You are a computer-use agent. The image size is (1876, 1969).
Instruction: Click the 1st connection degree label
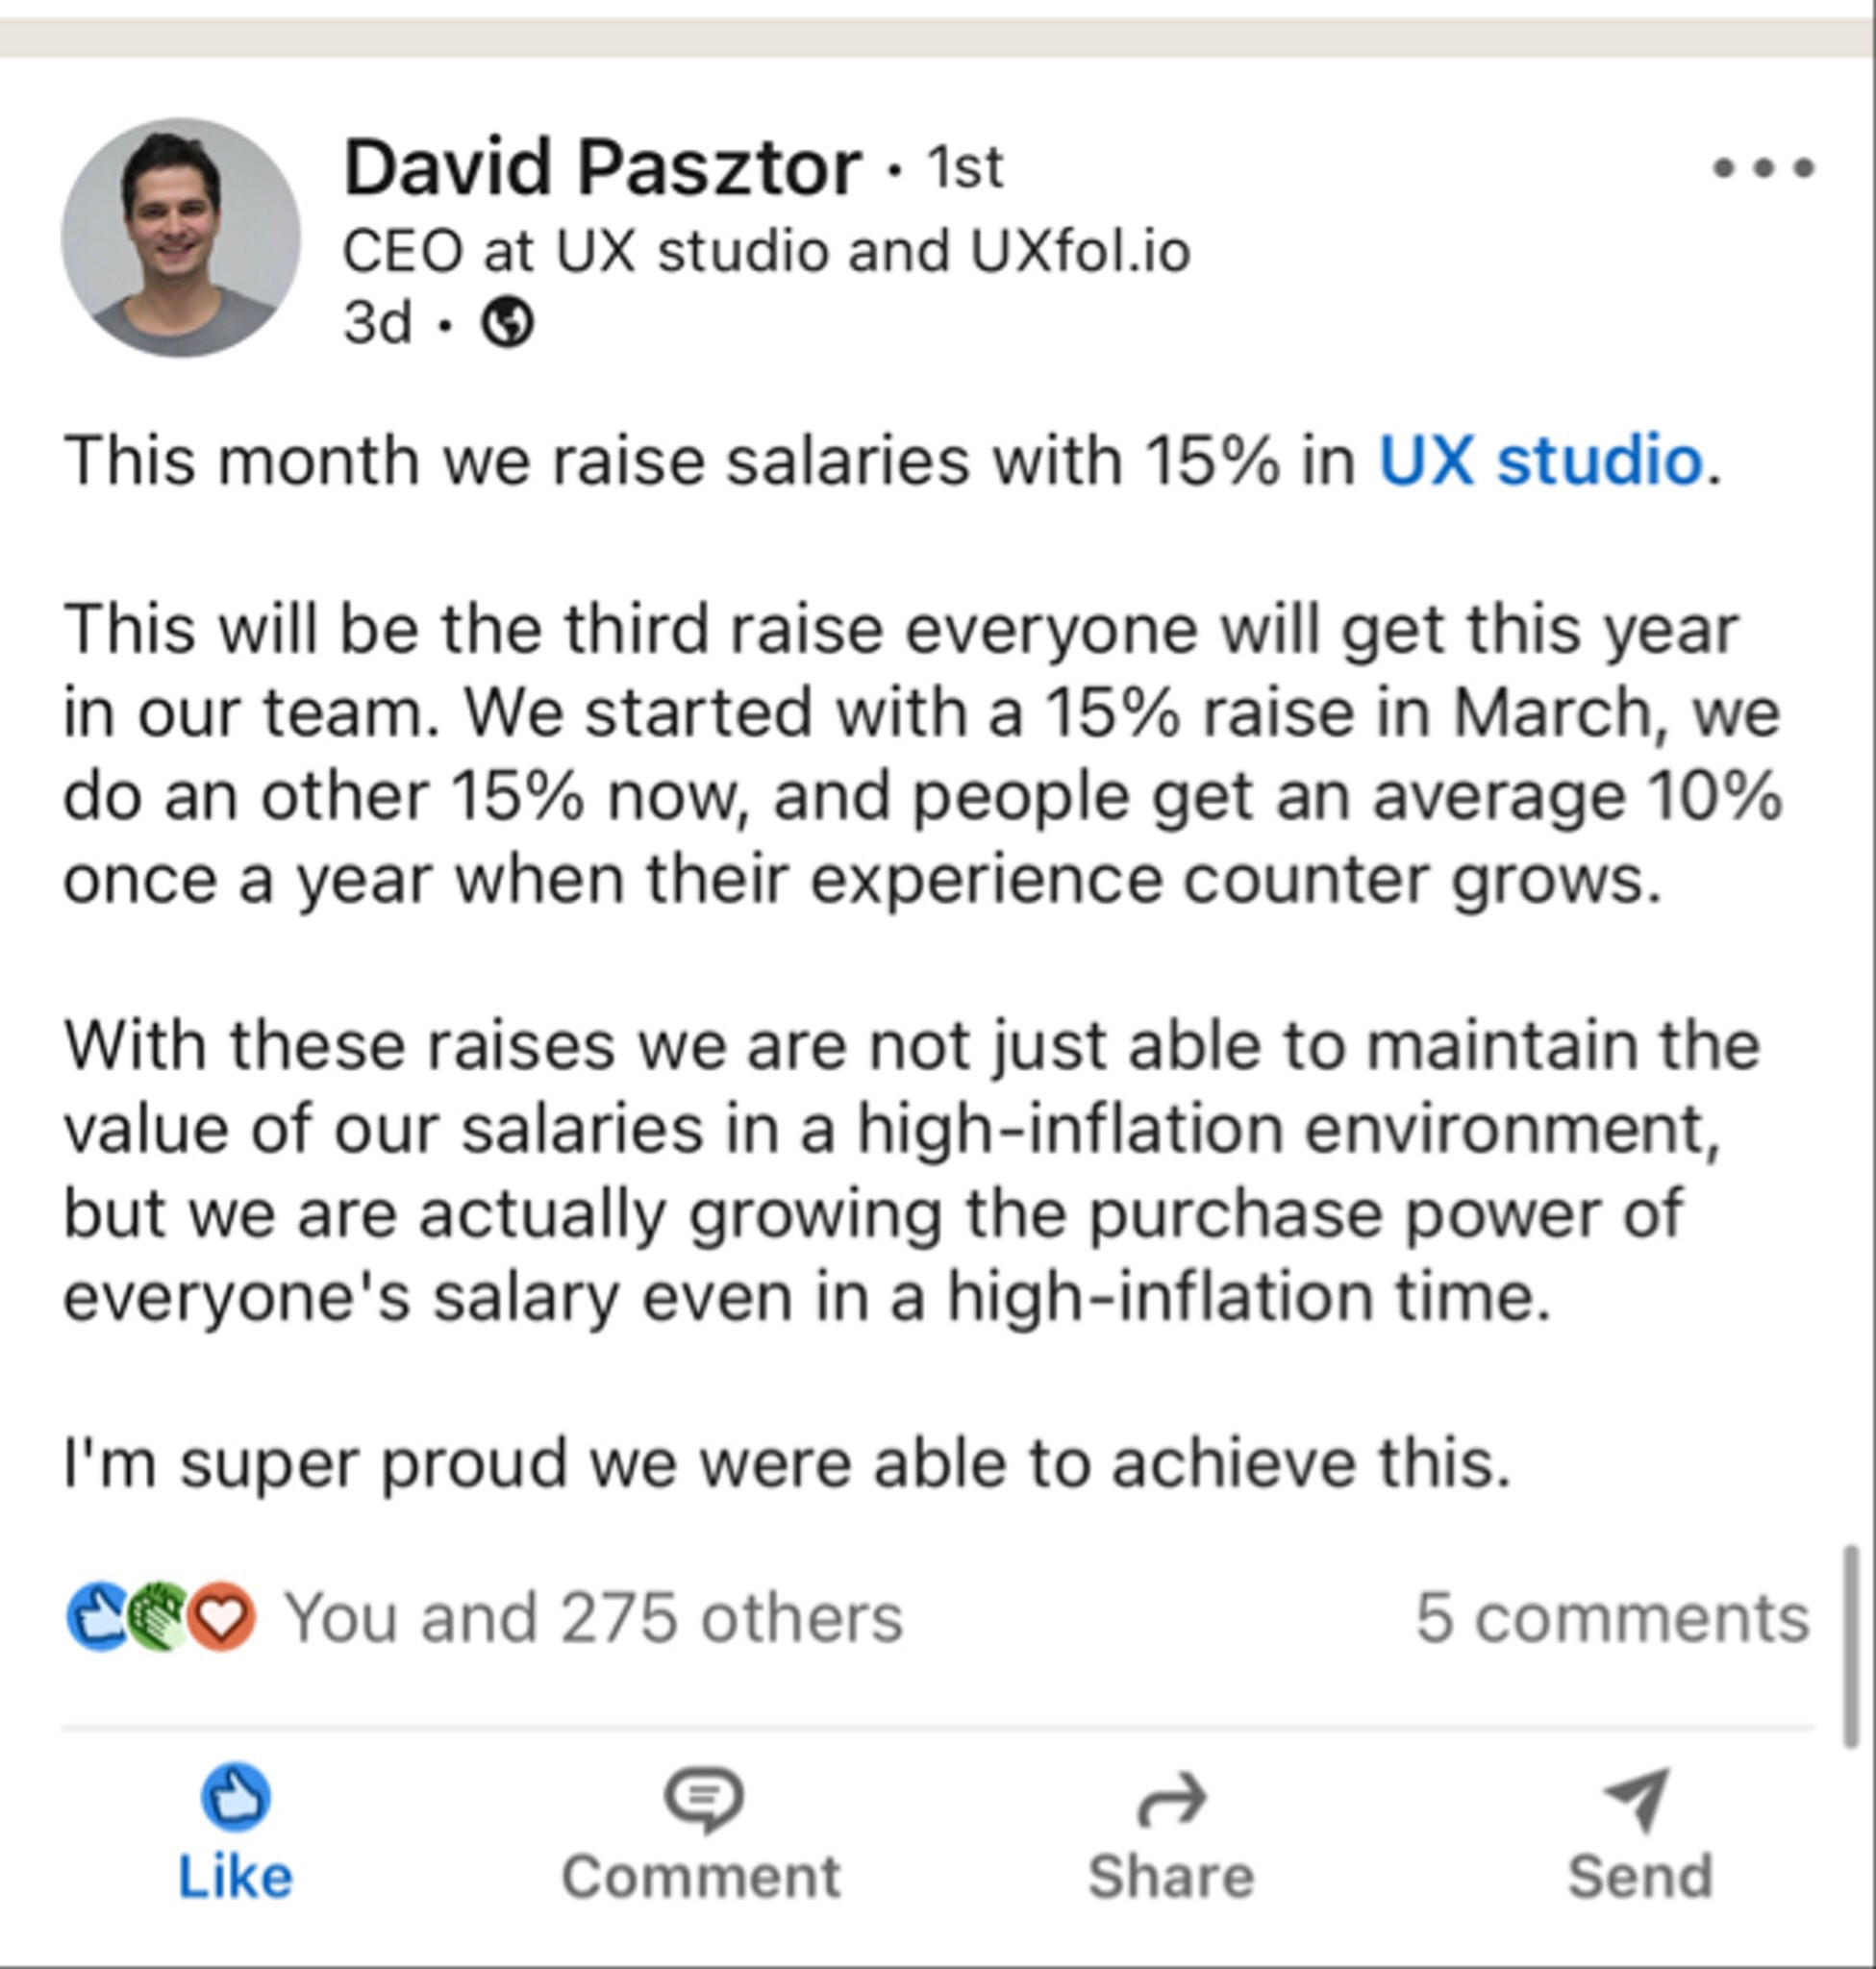click(x=965, y=168)
